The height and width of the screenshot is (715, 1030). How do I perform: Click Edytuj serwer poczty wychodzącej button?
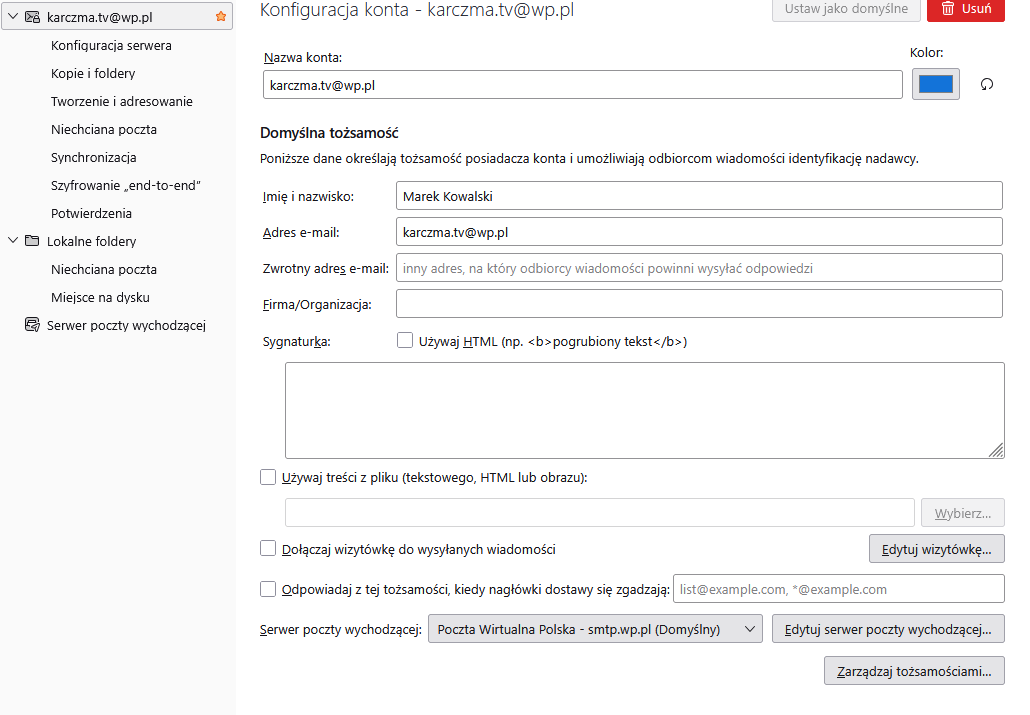pos(888,629)
